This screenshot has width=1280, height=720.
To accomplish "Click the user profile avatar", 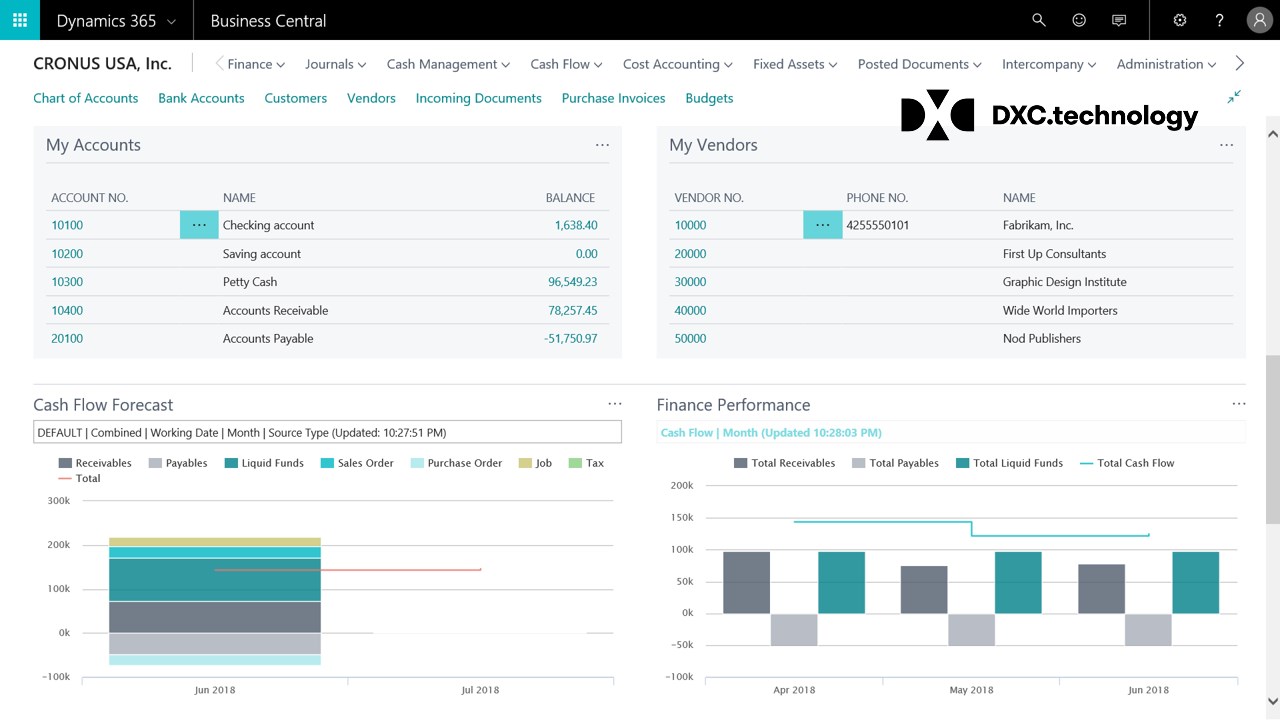I will pos(1260,20).
